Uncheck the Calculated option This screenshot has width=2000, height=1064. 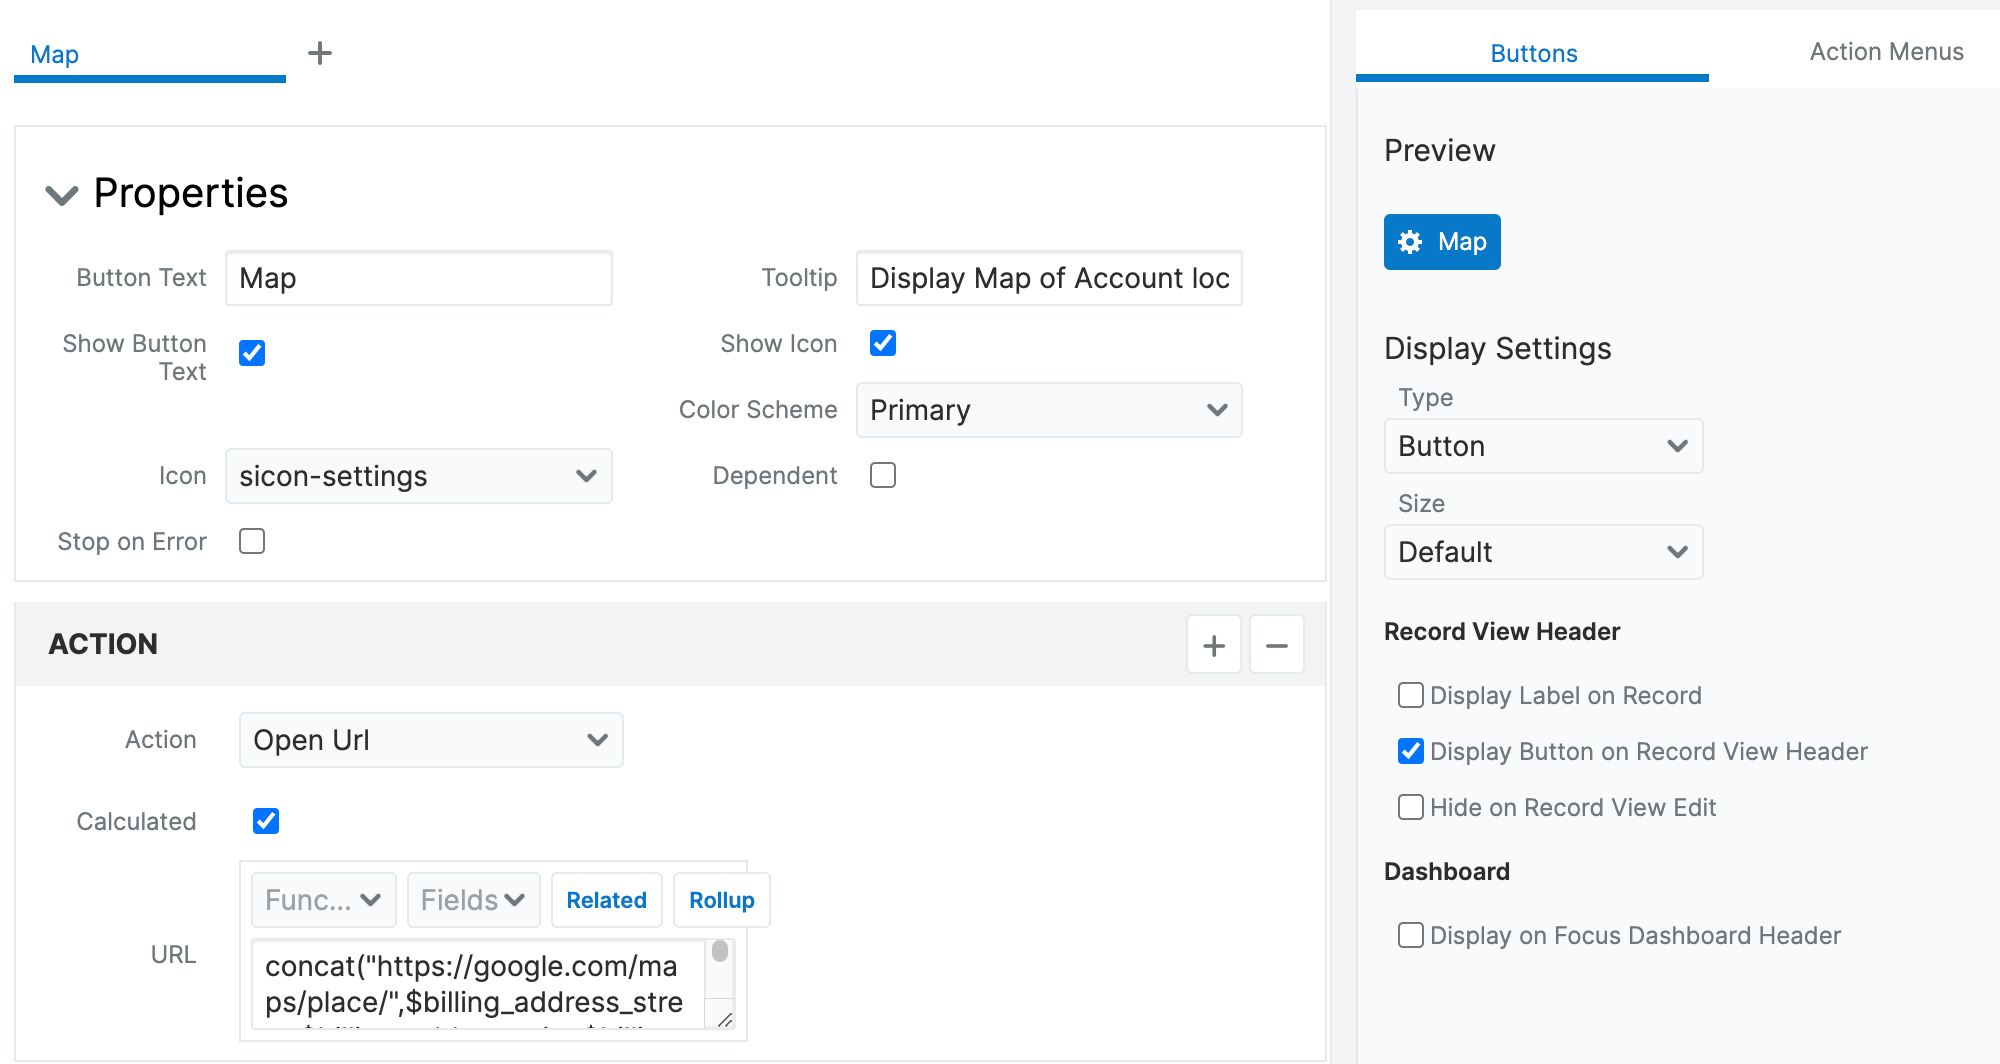click(265, 820)
